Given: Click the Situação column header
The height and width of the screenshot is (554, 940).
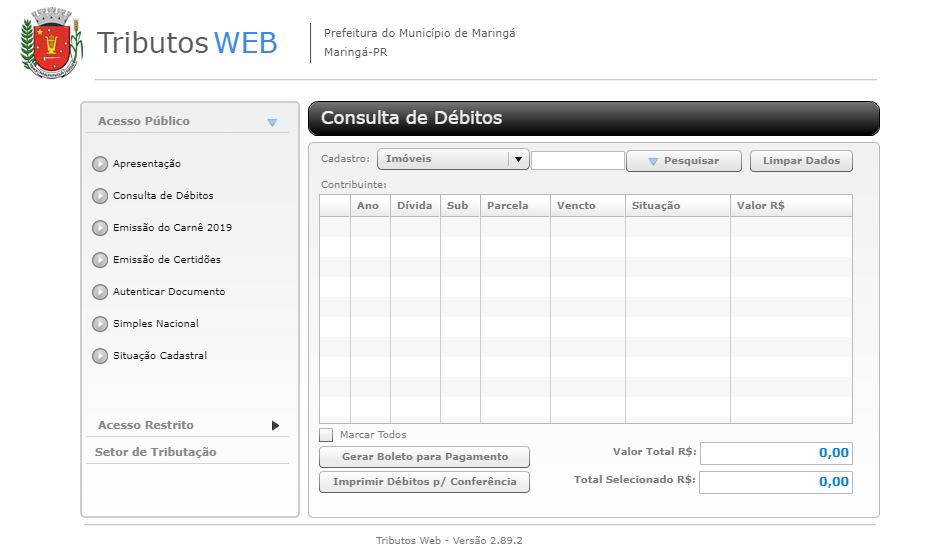Looking at the screenshot, I should 678,206.
